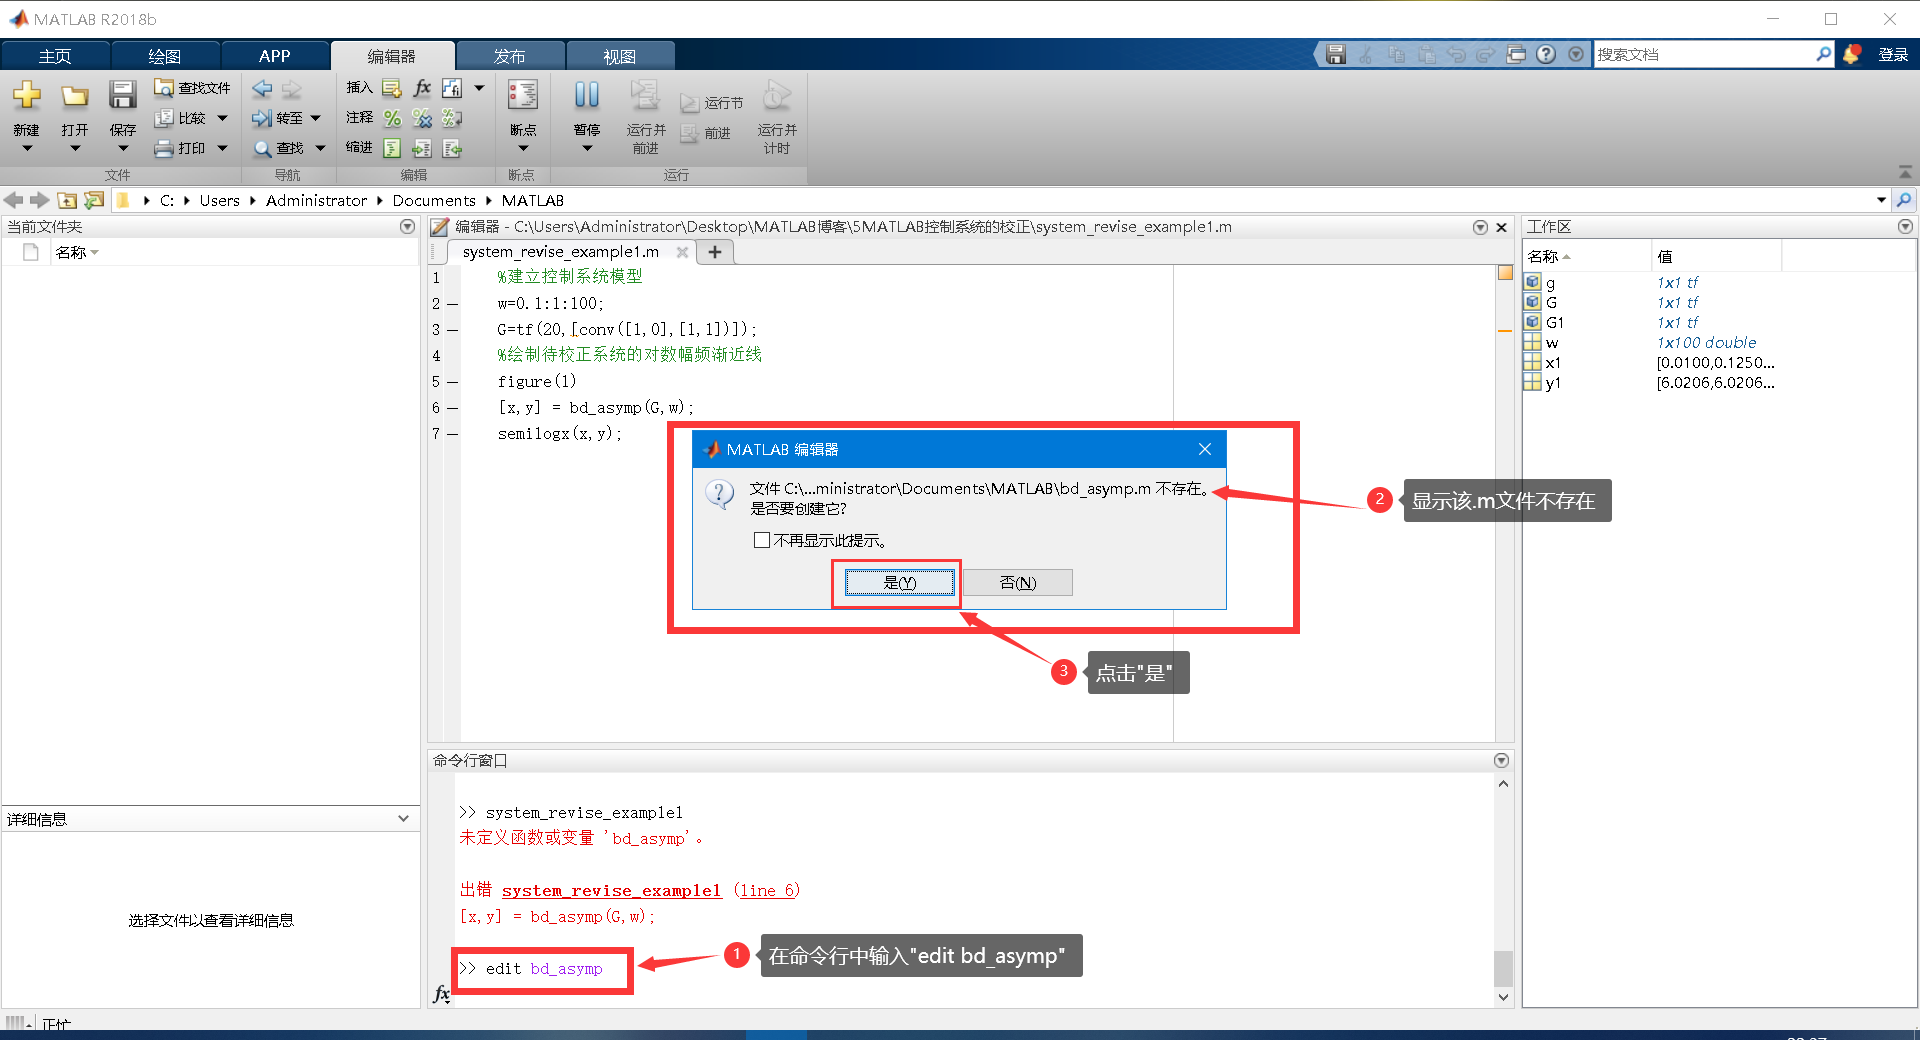The image size is (1920, 1040).
Task: Open the 保存 dropdown arrow
Action: tap(123, 149)
